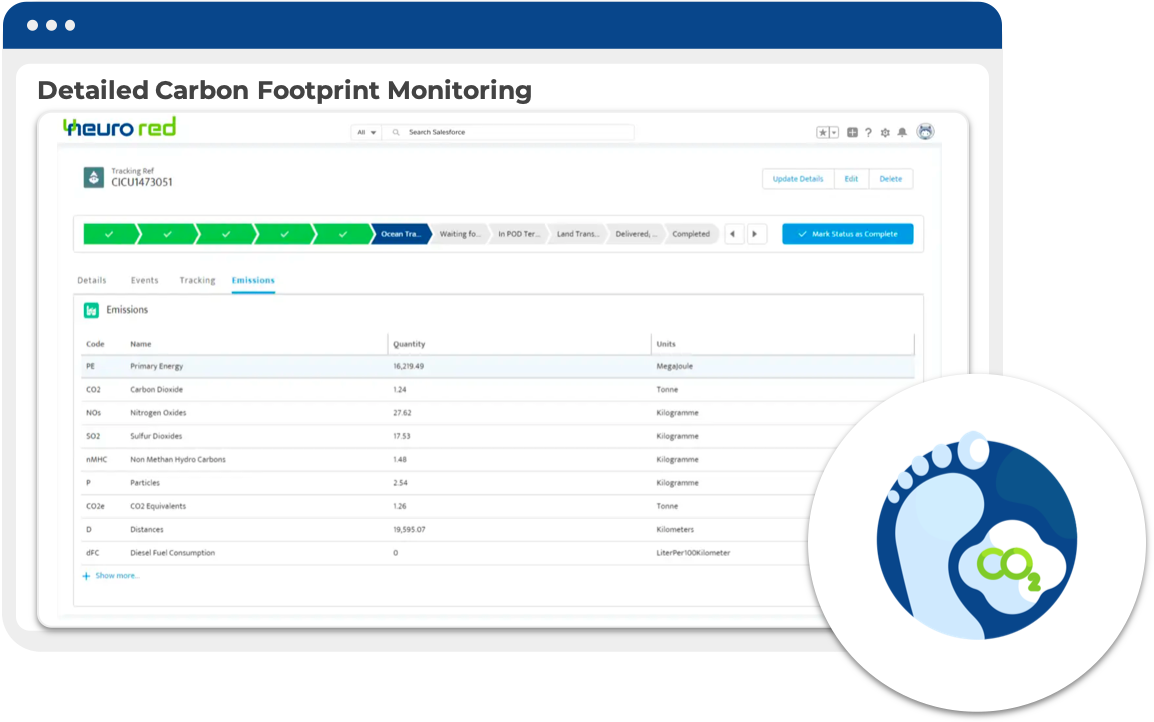This screenshot has width=1154, height=722.
Task: Select the Completed path stage
Action: [691, 234]
